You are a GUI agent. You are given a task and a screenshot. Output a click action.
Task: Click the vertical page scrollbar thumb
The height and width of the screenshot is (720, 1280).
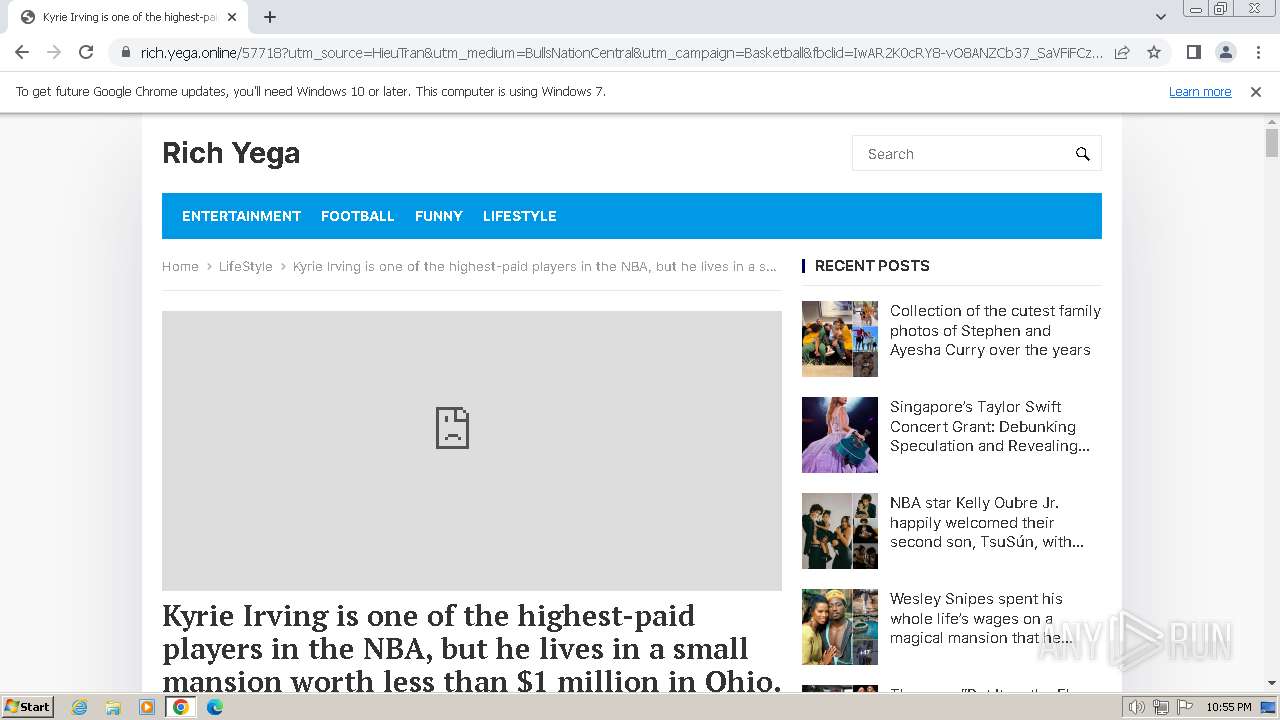coord(1272,142)
